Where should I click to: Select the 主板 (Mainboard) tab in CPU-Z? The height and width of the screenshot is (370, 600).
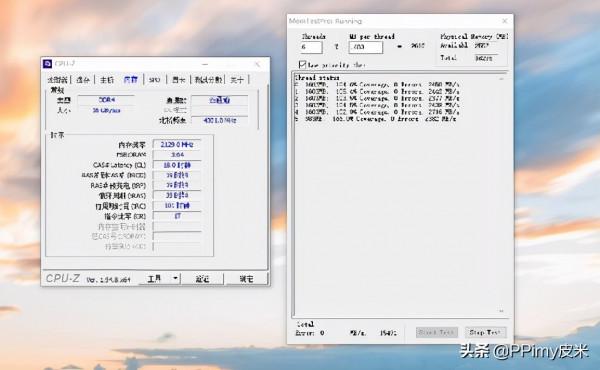tap(107, 80)
